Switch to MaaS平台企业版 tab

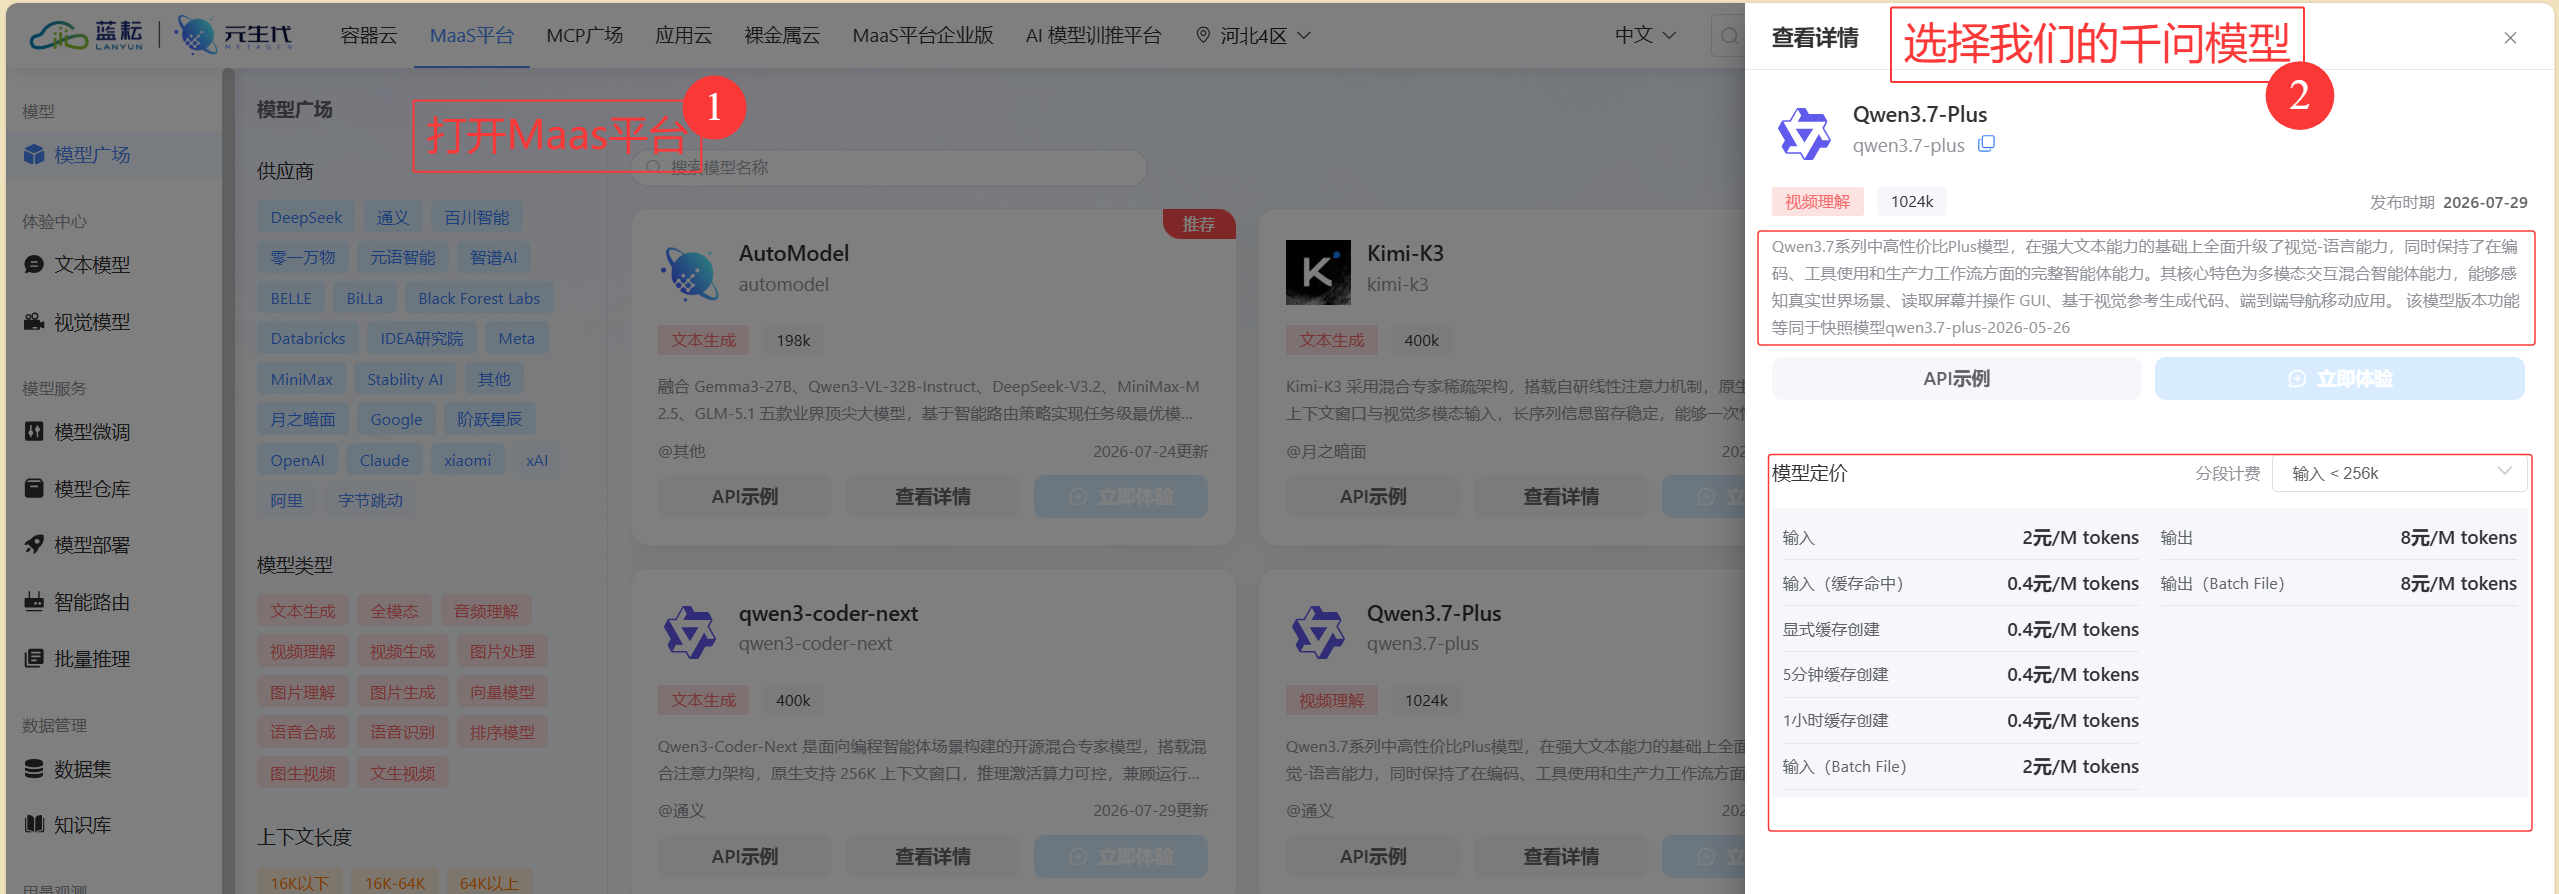[x=923, y=36]
